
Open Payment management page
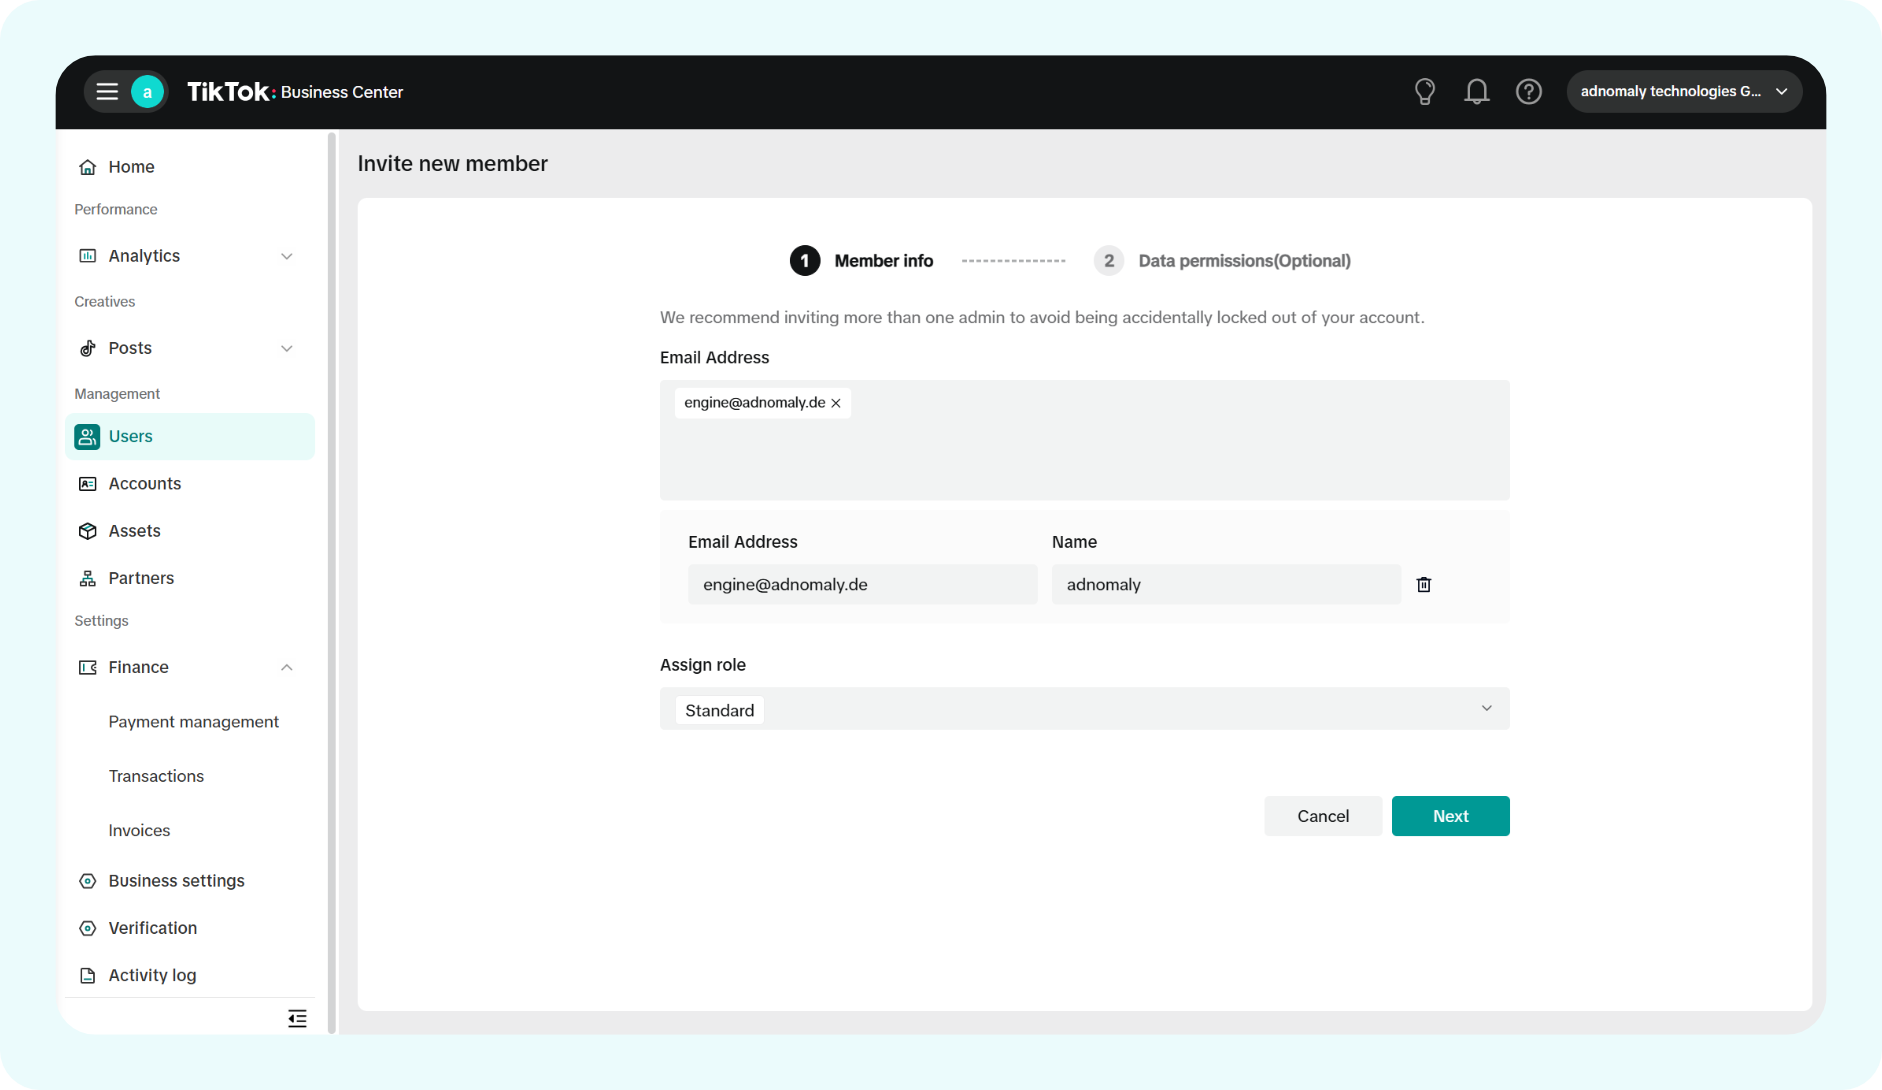pos(193,722)
